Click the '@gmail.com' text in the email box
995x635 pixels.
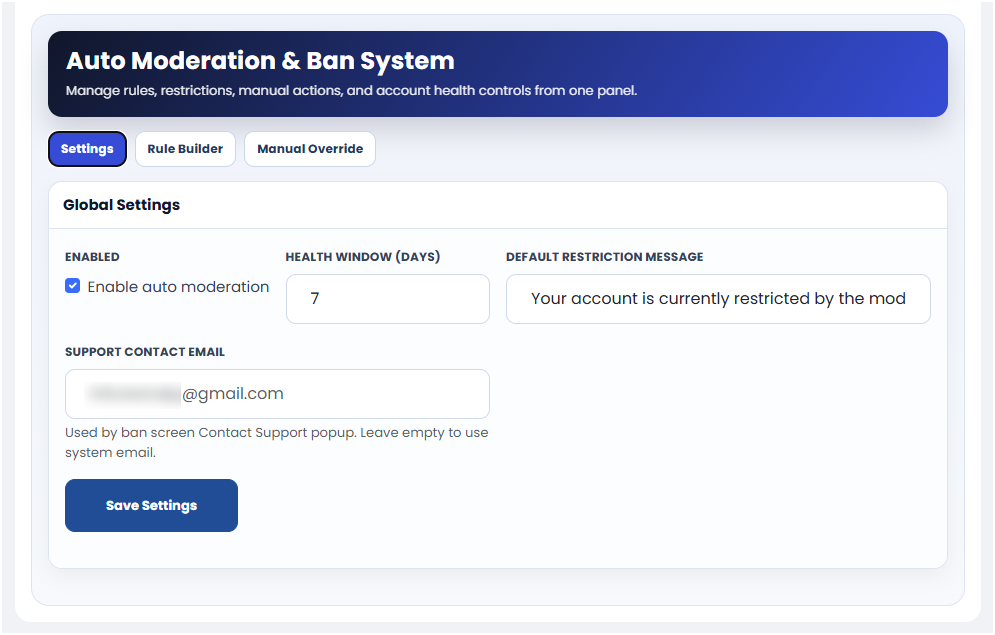(233, 394)
